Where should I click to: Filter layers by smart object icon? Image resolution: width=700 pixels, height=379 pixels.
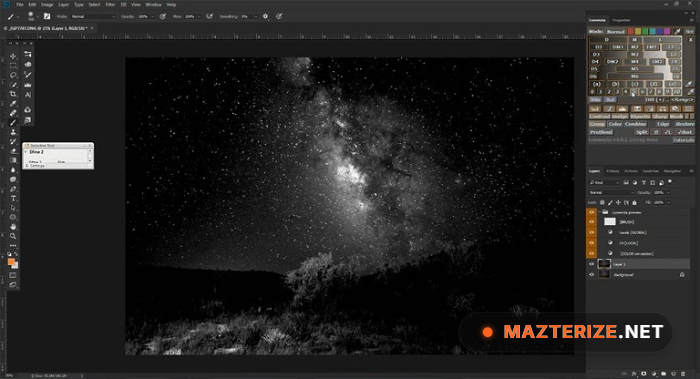(661, 183)
